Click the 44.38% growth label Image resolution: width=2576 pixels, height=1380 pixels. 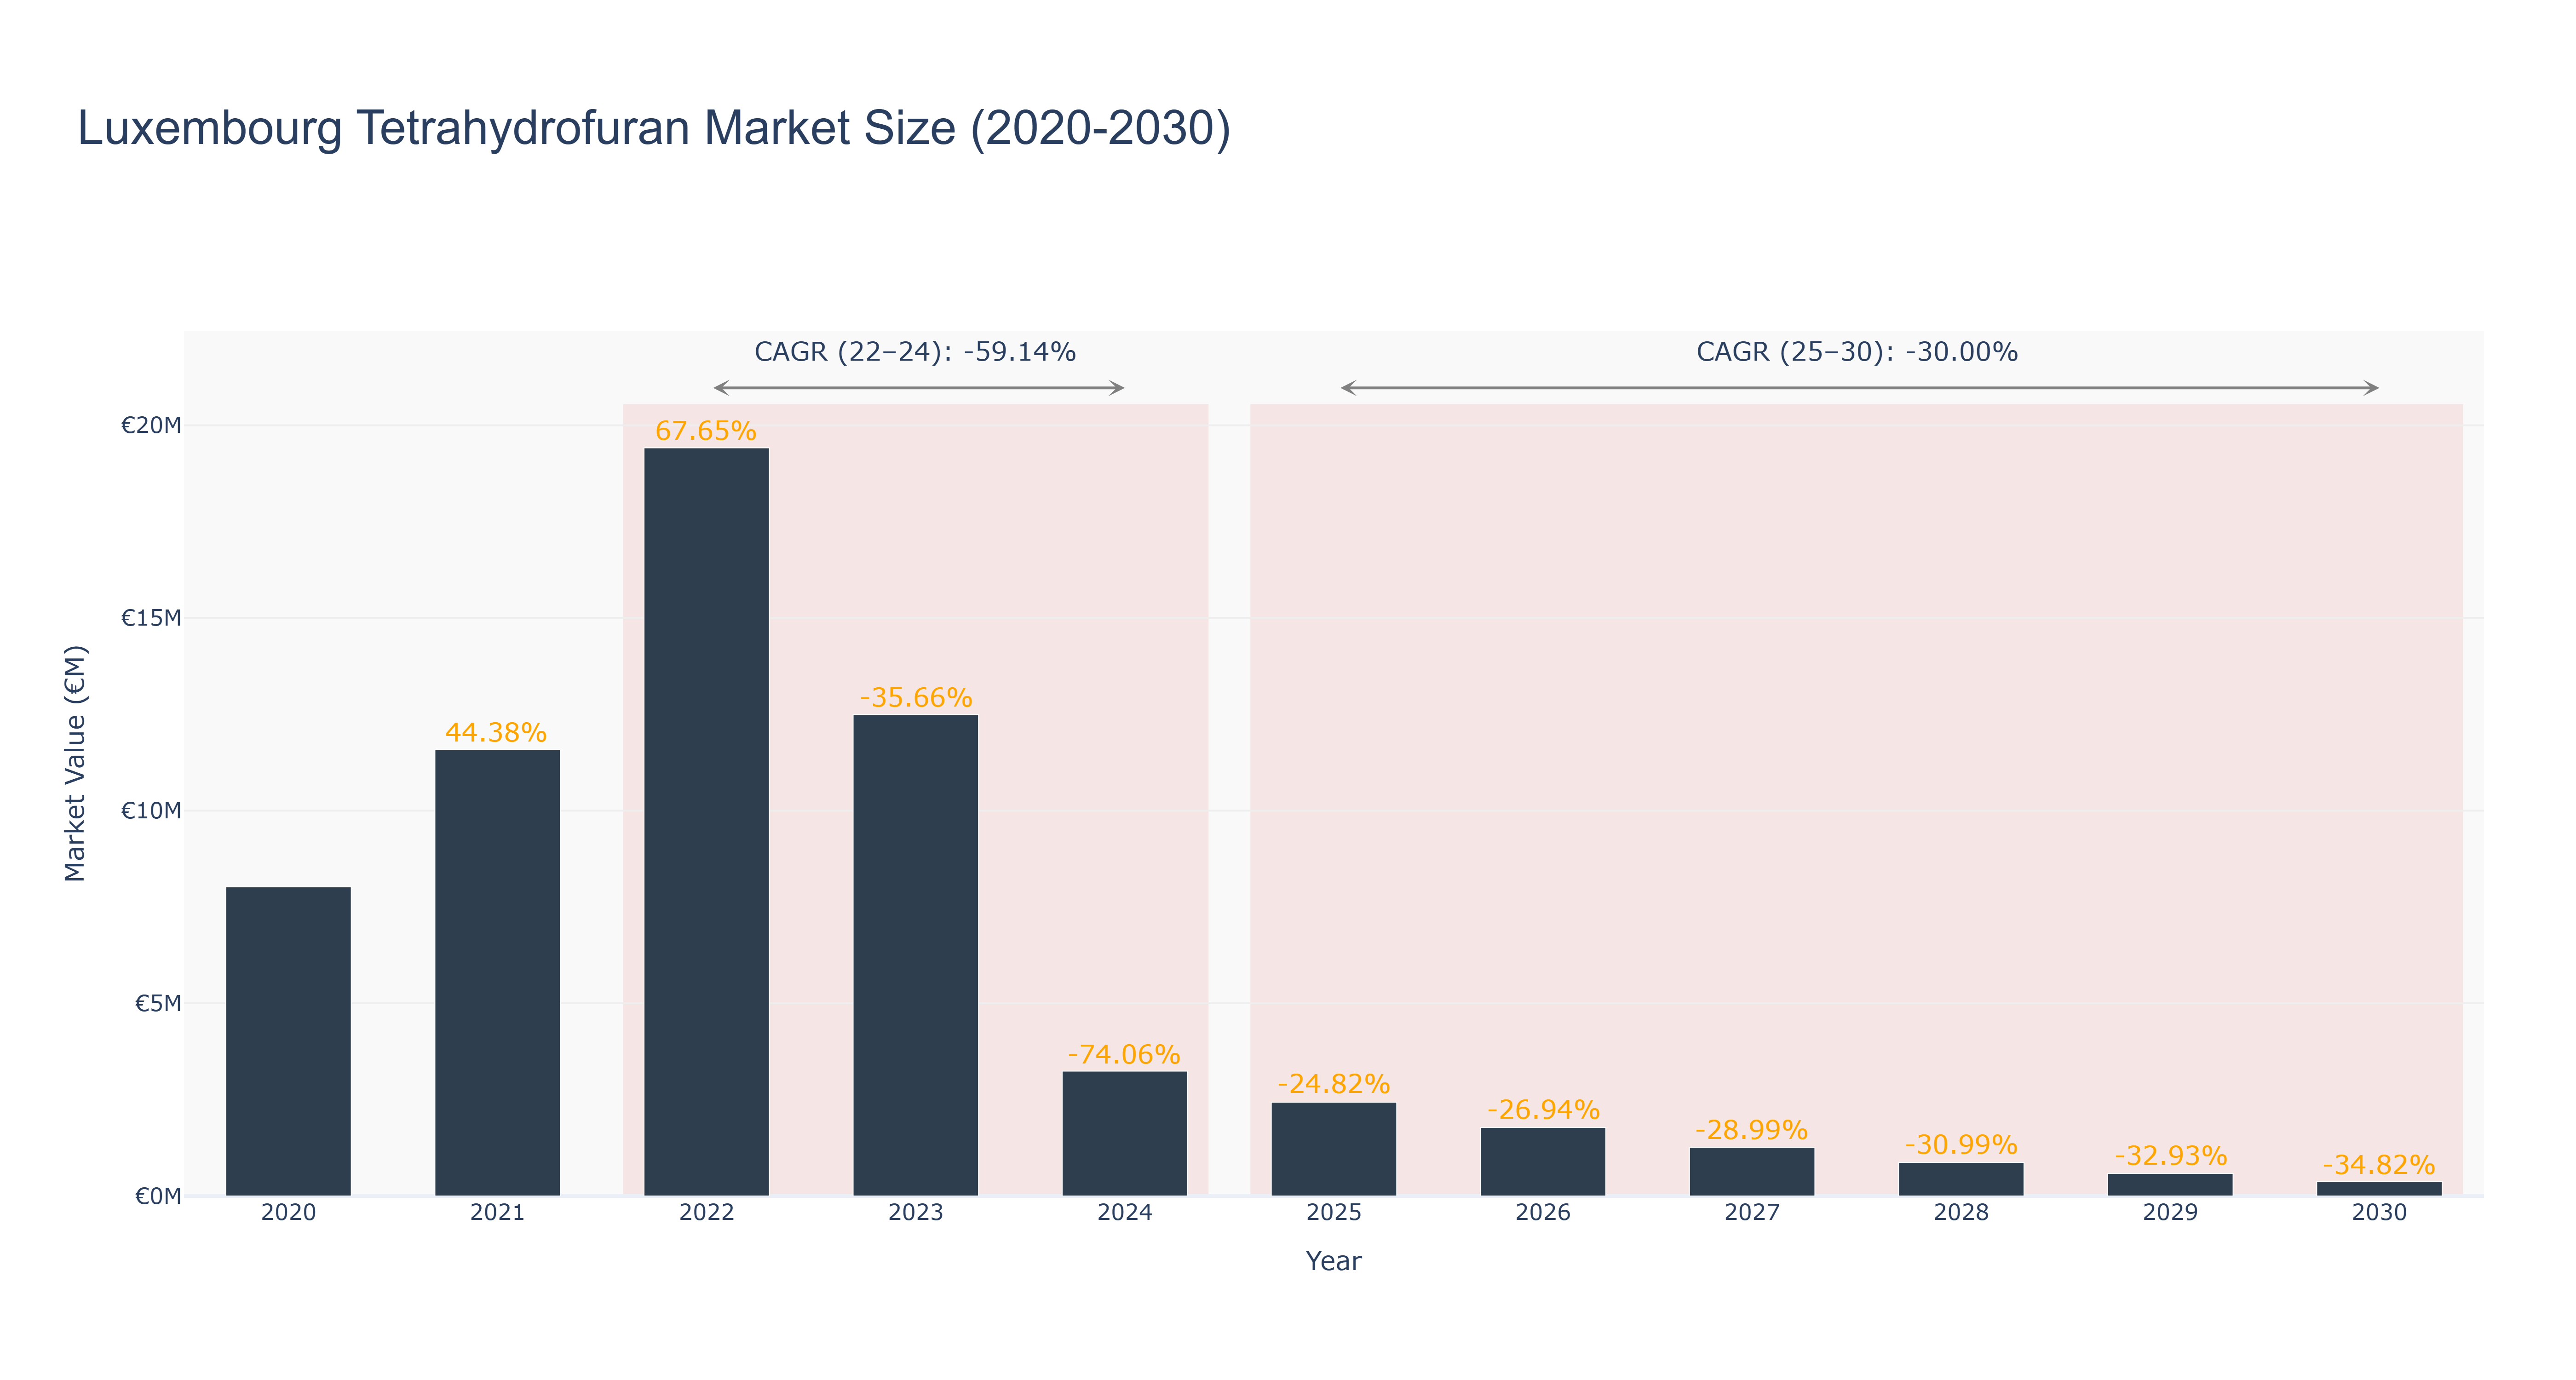[496, 733]
